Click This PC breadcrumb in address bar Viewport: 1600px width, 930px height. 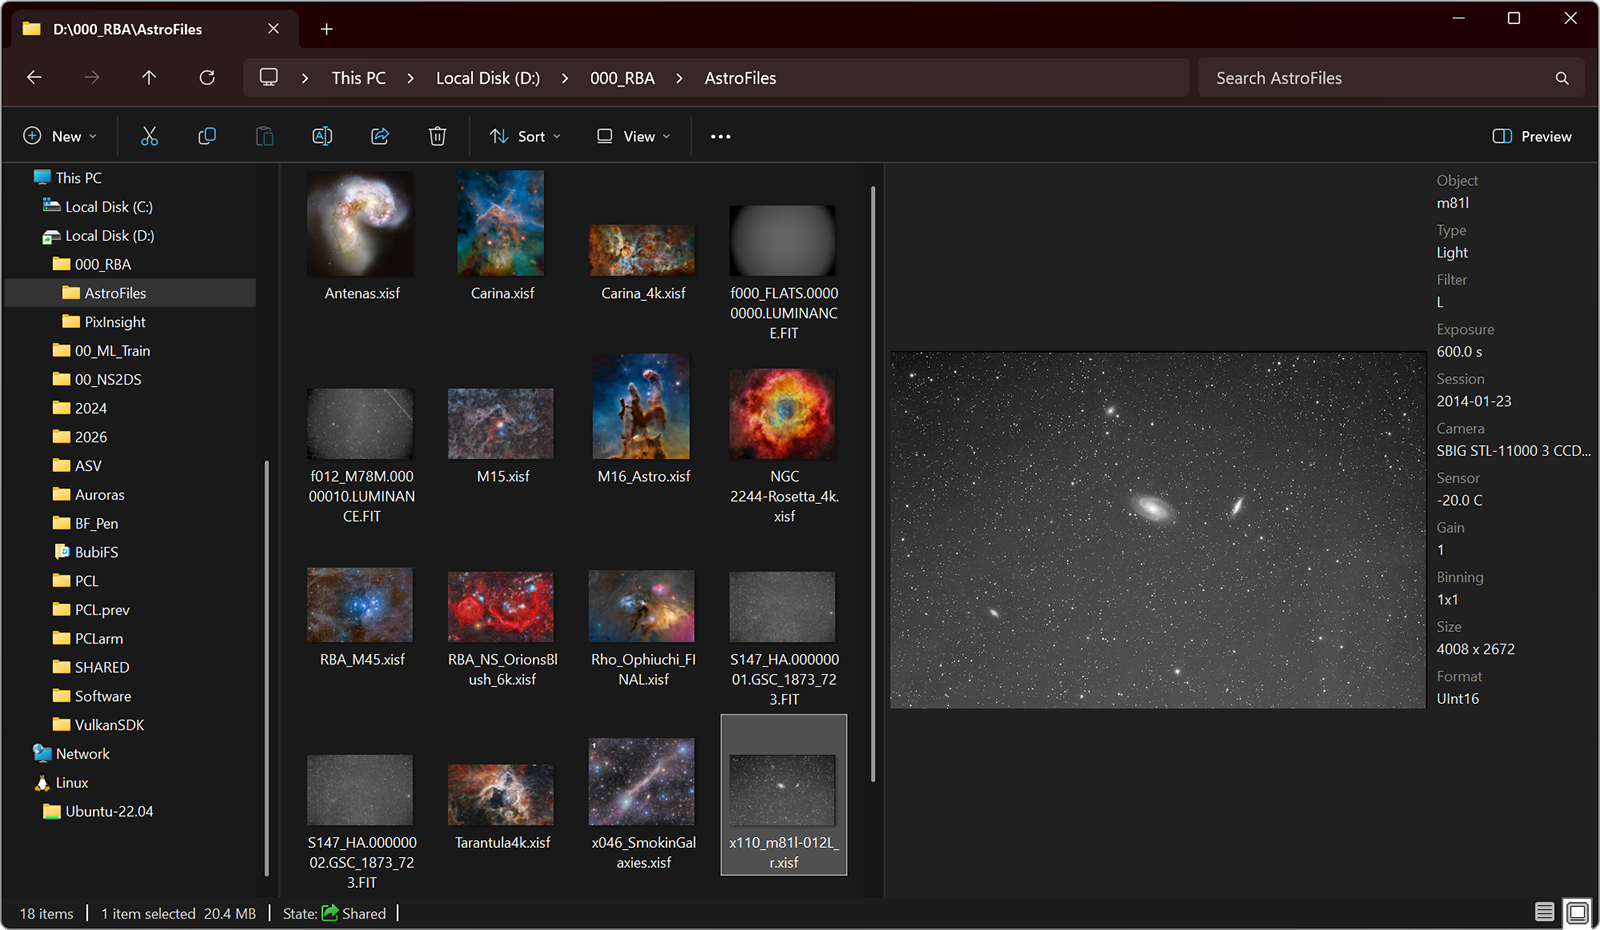click(x=358, y=78)
